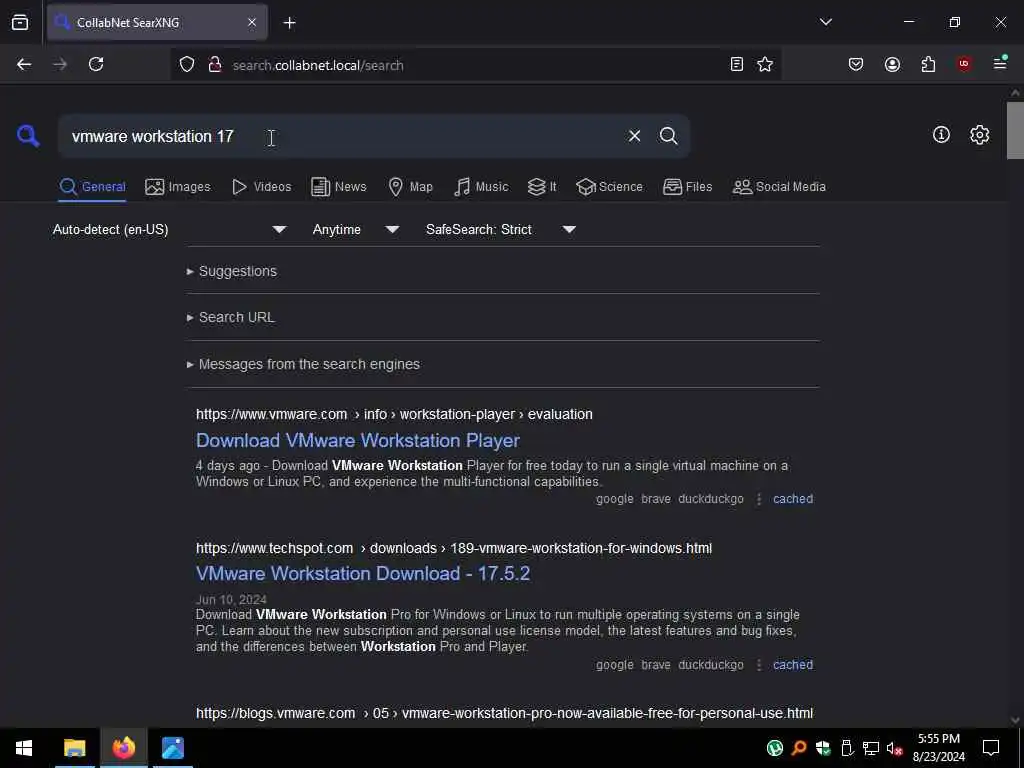Submit search with the magnifier button
The height and width of the screenshot is (768, 1024).
(668, 136)
